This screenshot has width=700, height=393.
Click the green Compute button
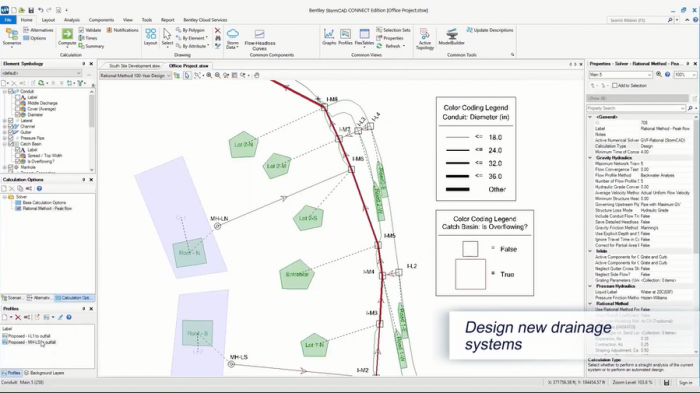tap(67, 37)
